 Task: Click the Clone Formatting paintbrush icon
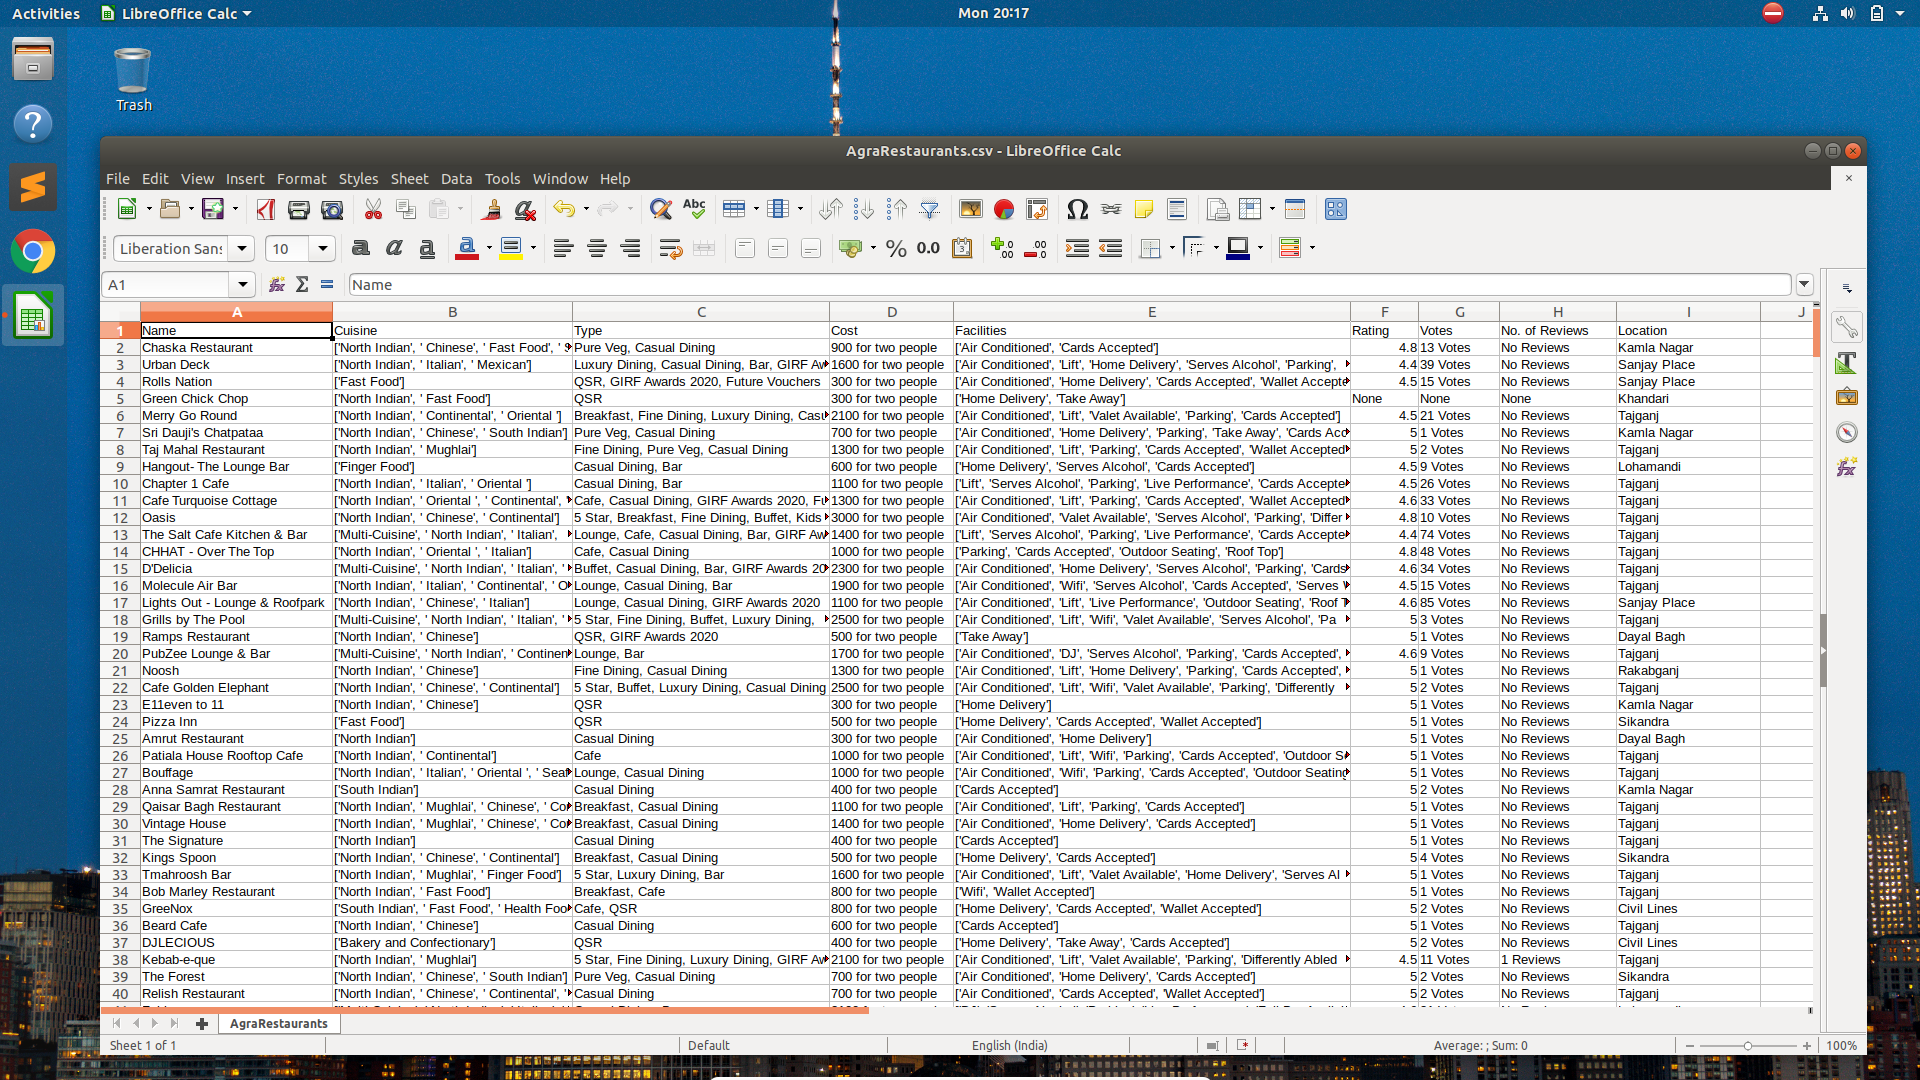[x=491, y=209]
